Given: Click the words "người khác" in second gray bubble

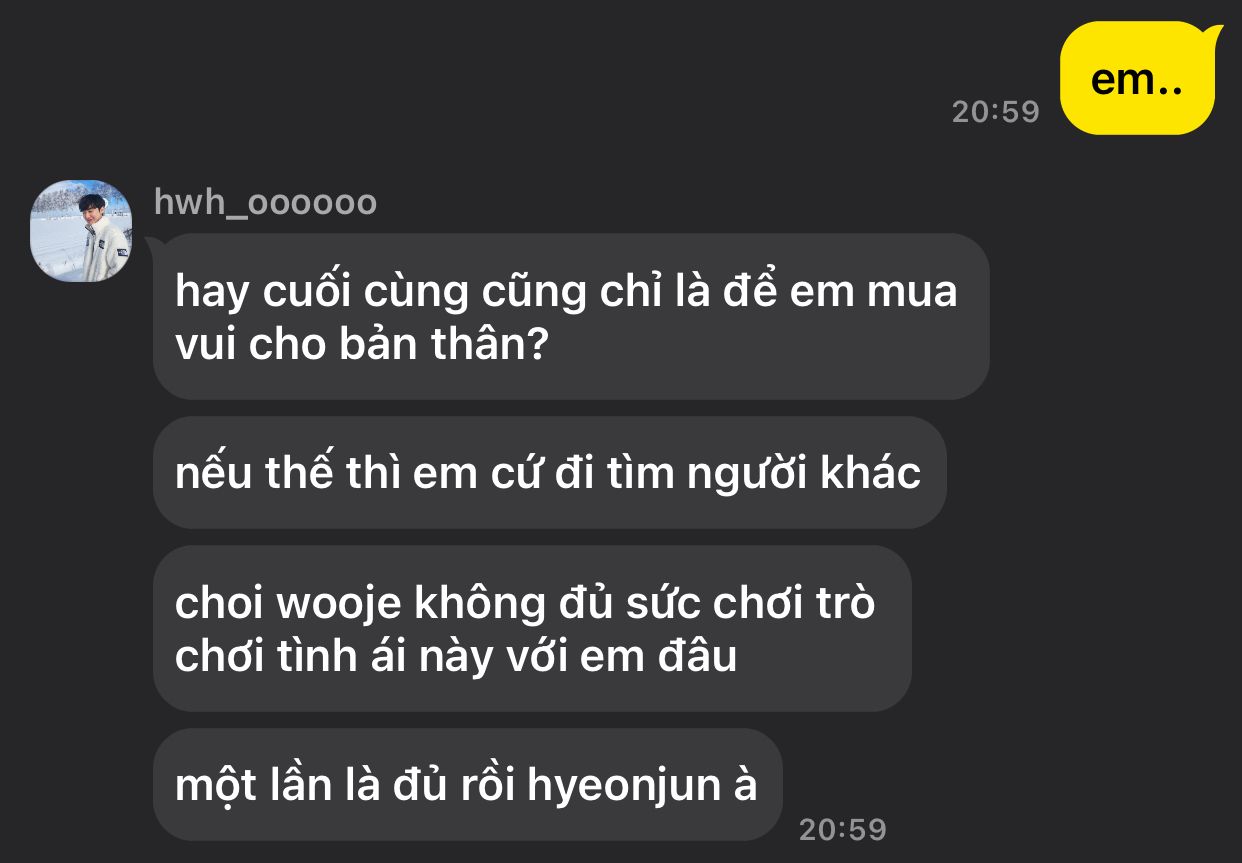Looking at the screenshot, I should [804, 474].
